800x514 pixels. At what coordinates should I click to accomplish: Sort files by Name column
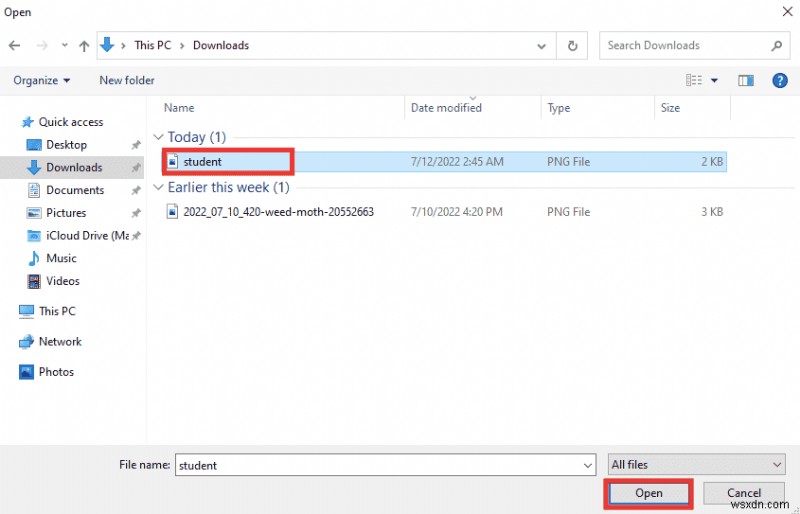[179, 108]
